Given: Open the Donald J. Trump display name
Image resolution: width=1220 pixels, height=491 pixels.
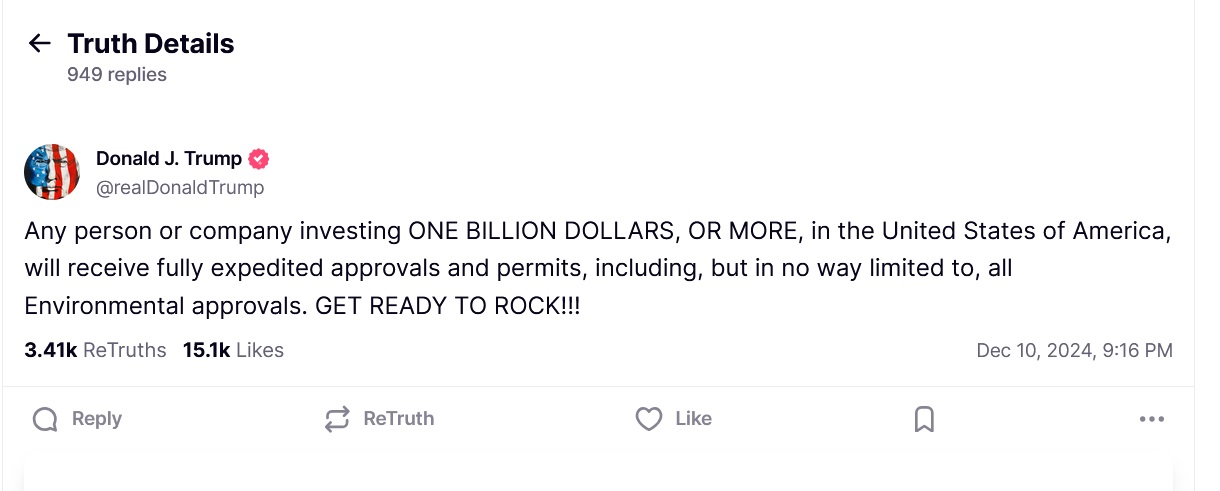Looking at the screenshot, I should tap(169, 158).
